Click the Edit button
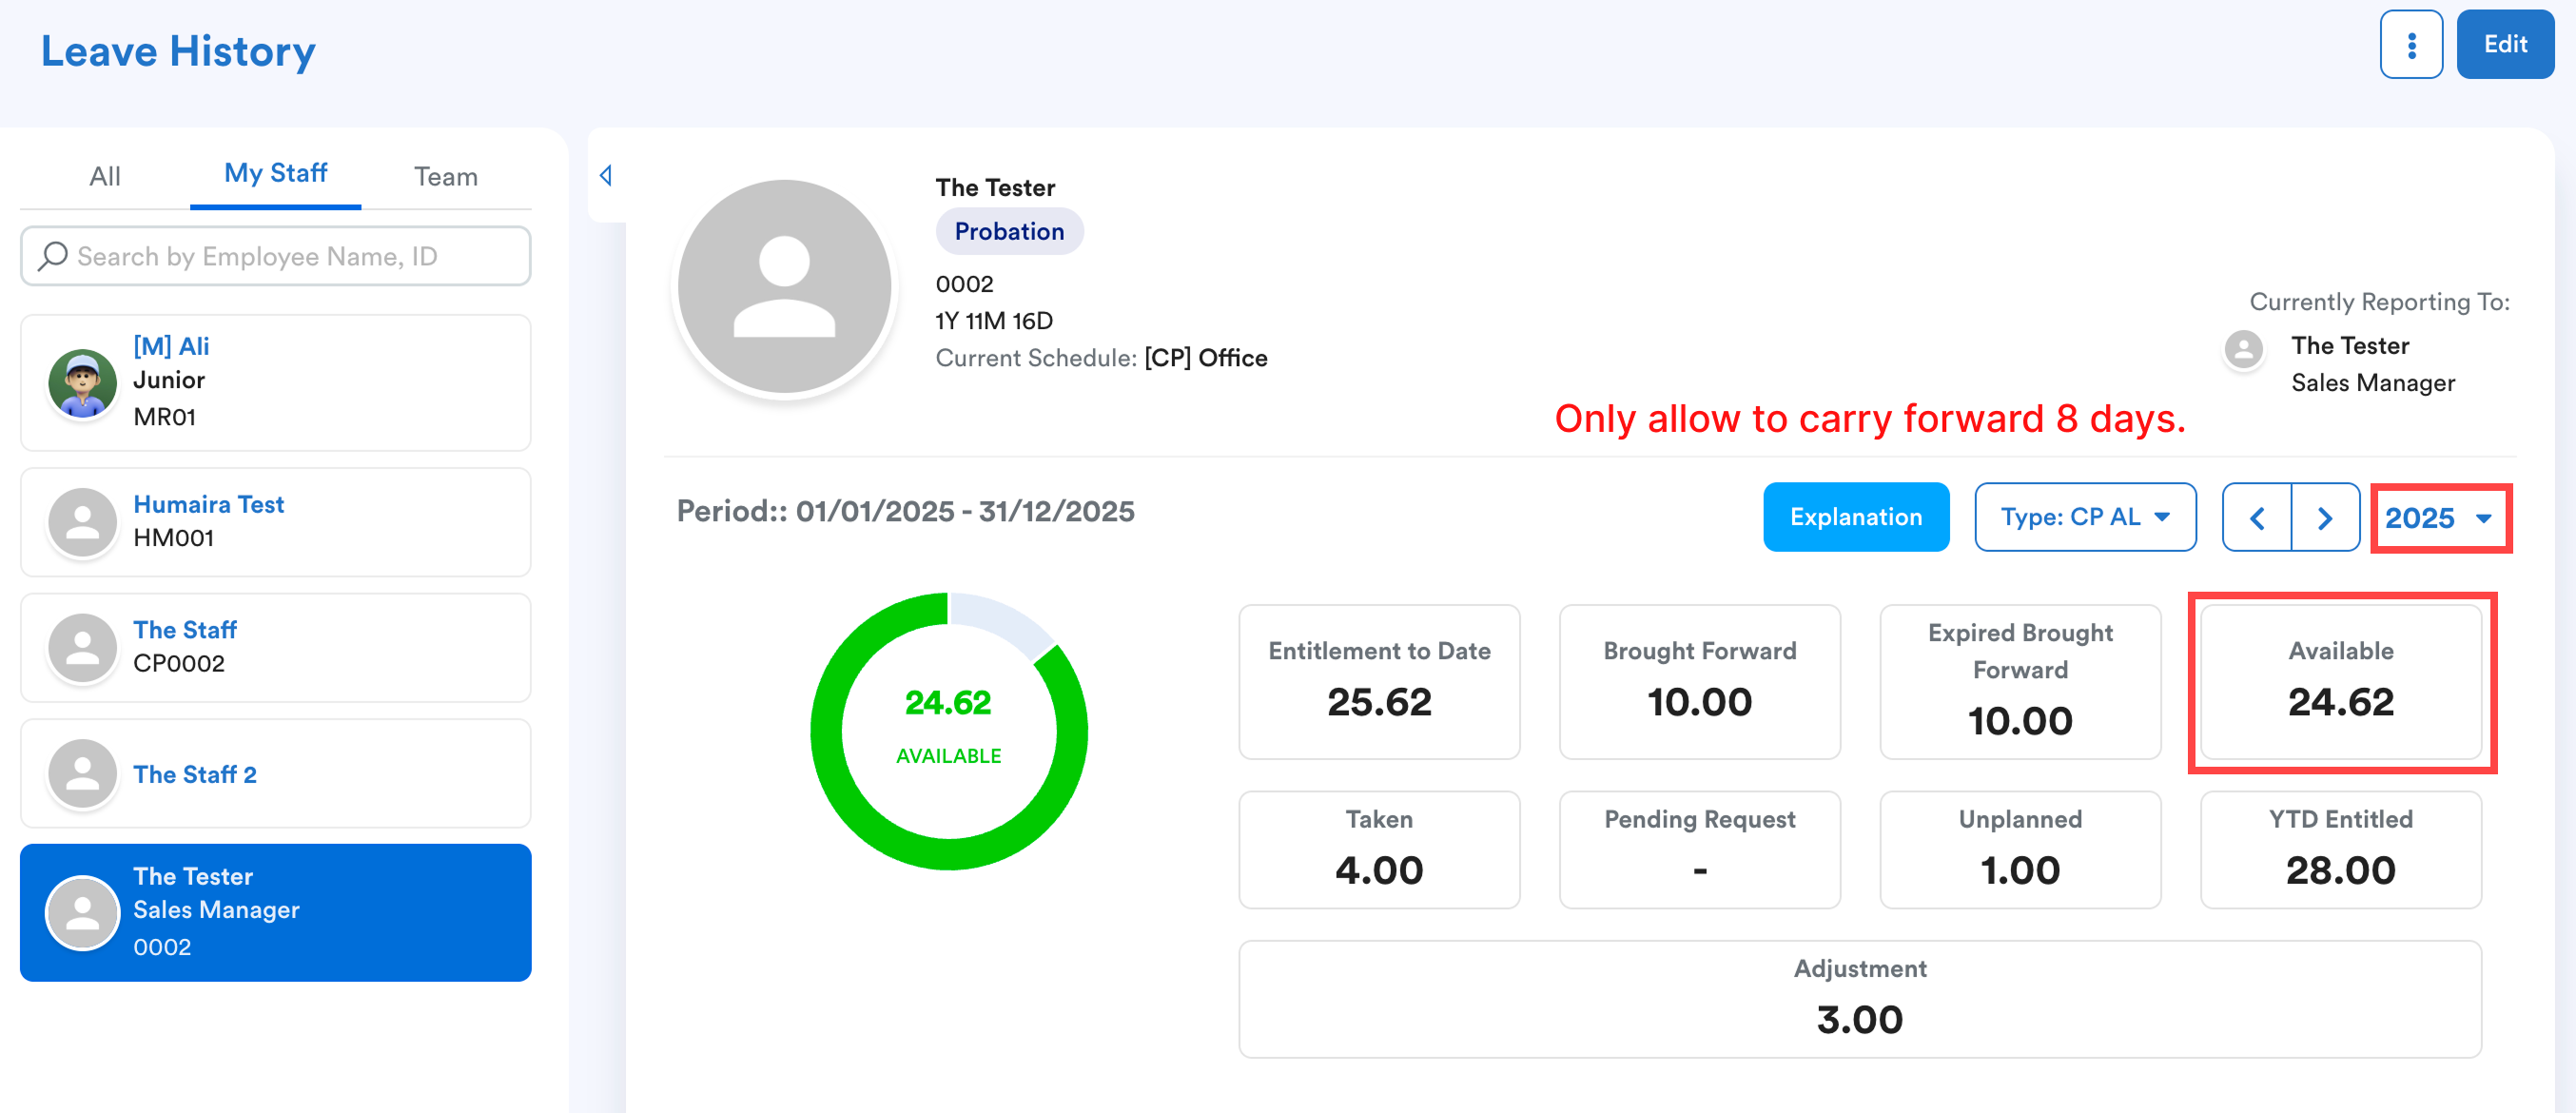This screenshot has height=1113, width=2576. pyautogui.click(x=2504, y=45)
